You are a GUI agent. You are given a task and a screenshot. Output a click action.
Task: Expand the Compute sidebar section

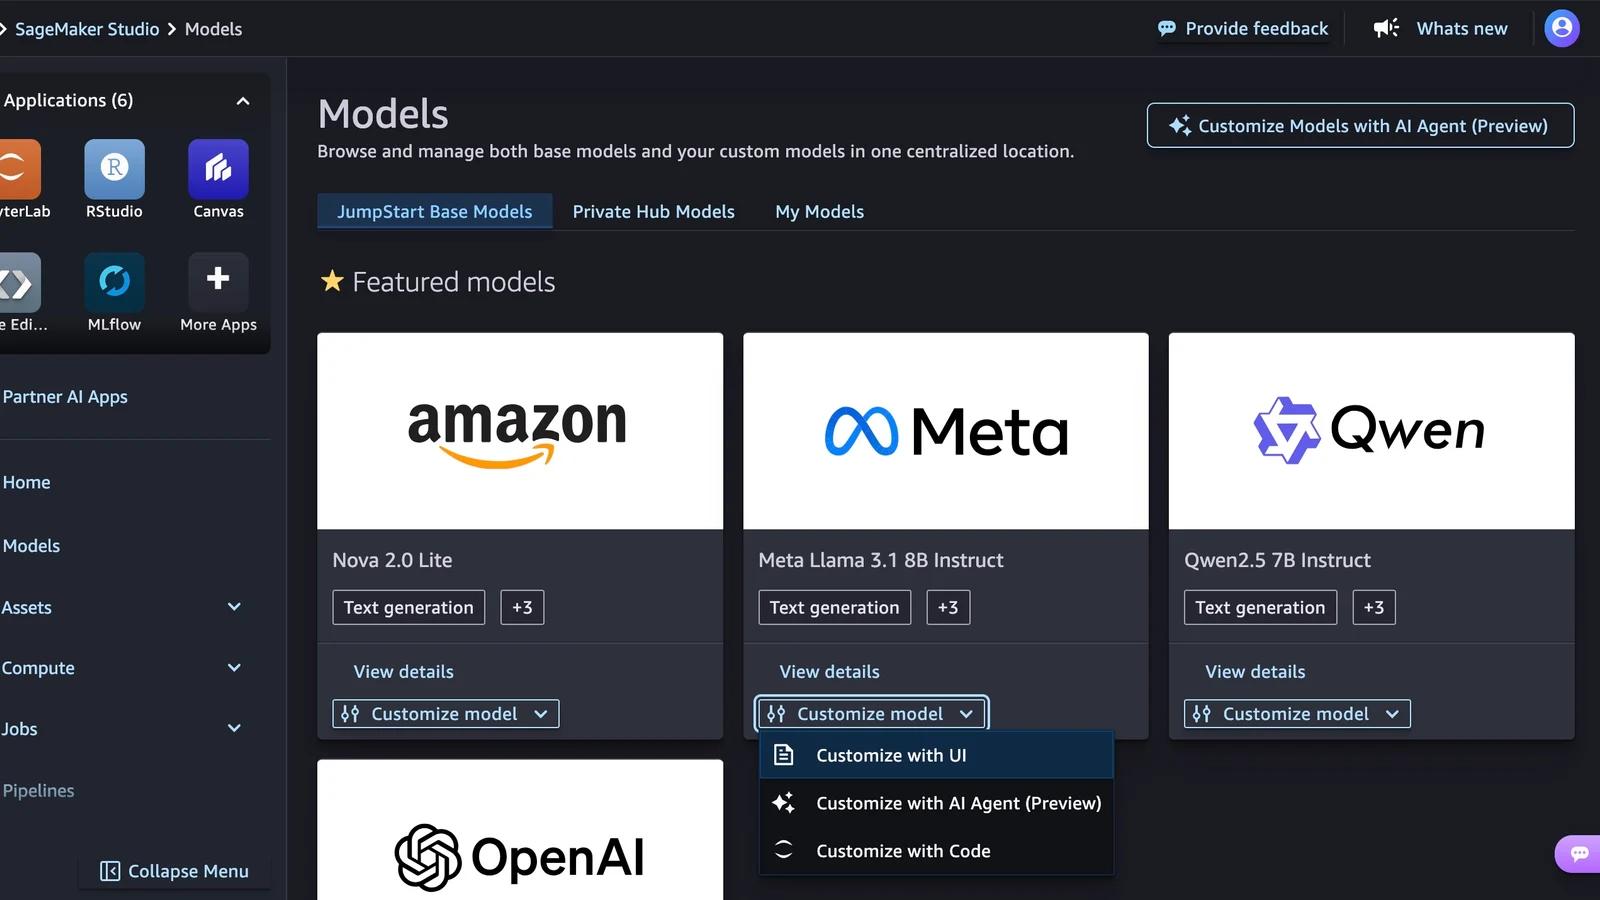tap(235, 667)
